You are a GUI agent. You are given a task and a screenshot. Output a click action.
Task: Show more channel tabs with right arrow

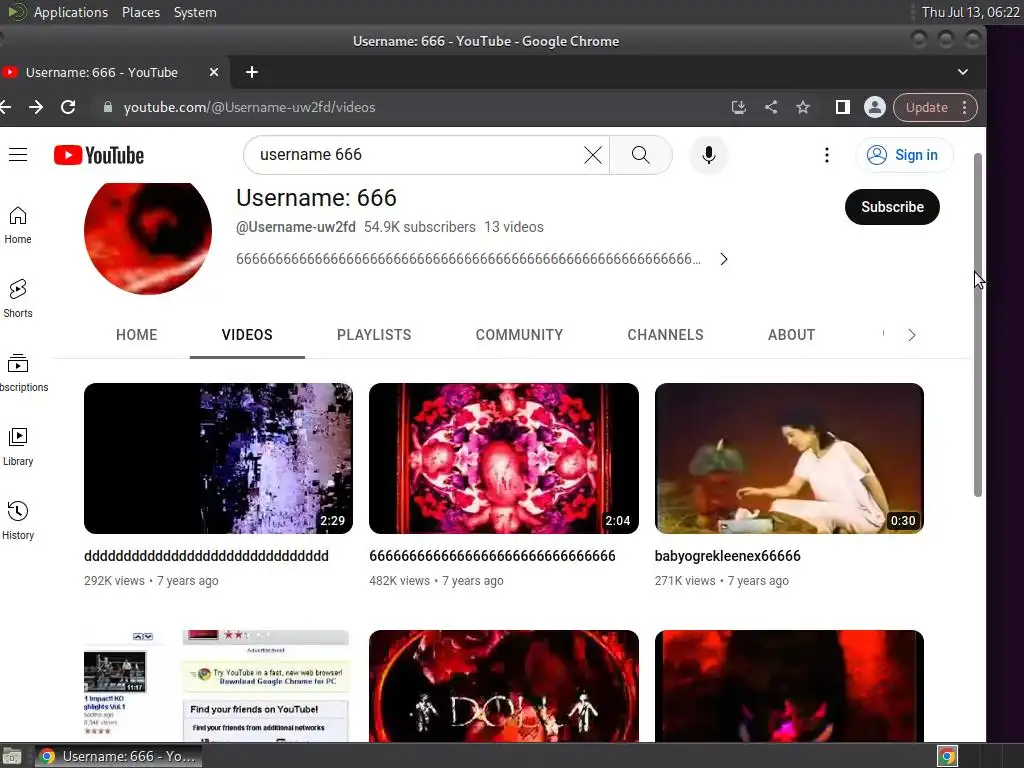point(912,335)
